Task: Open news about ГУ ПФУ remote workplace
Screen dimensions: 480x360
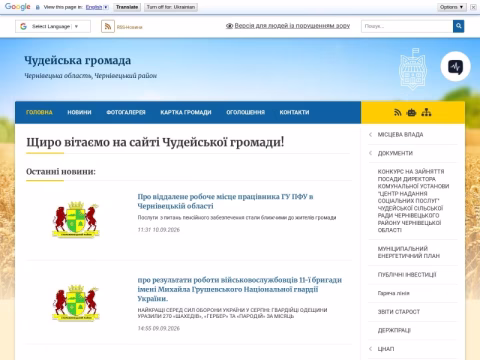Action: point(225,201)
